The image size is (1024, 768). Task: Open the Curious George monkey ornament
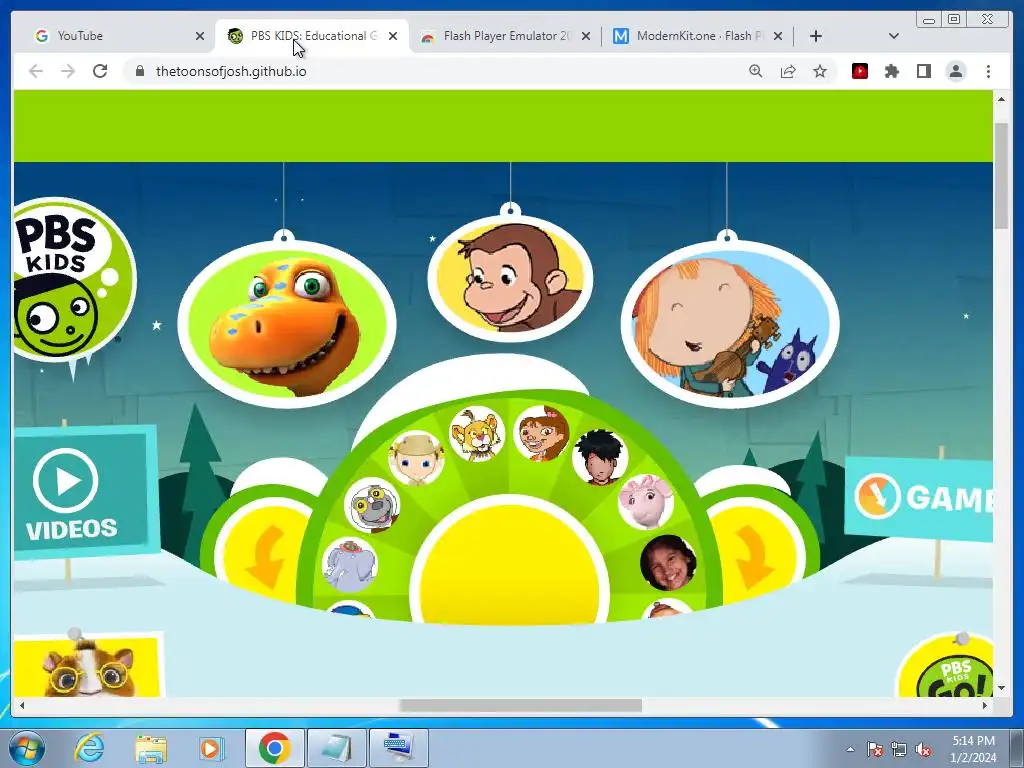pos(510,278)
